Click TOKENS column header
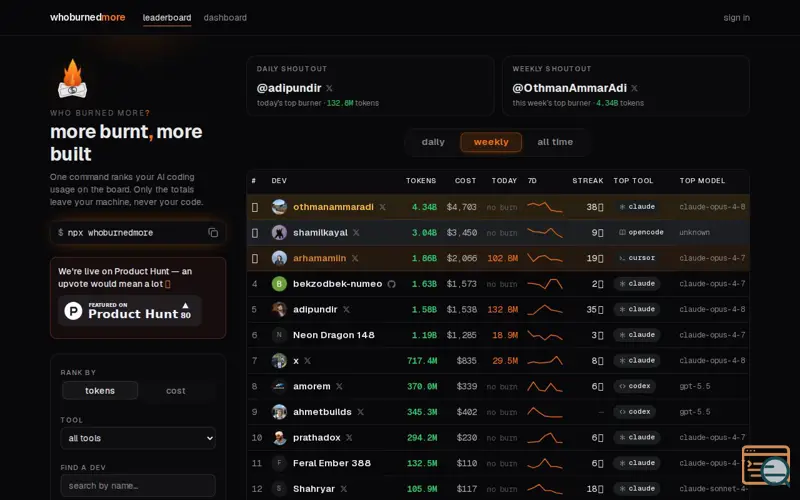 [x=421, y=181]
